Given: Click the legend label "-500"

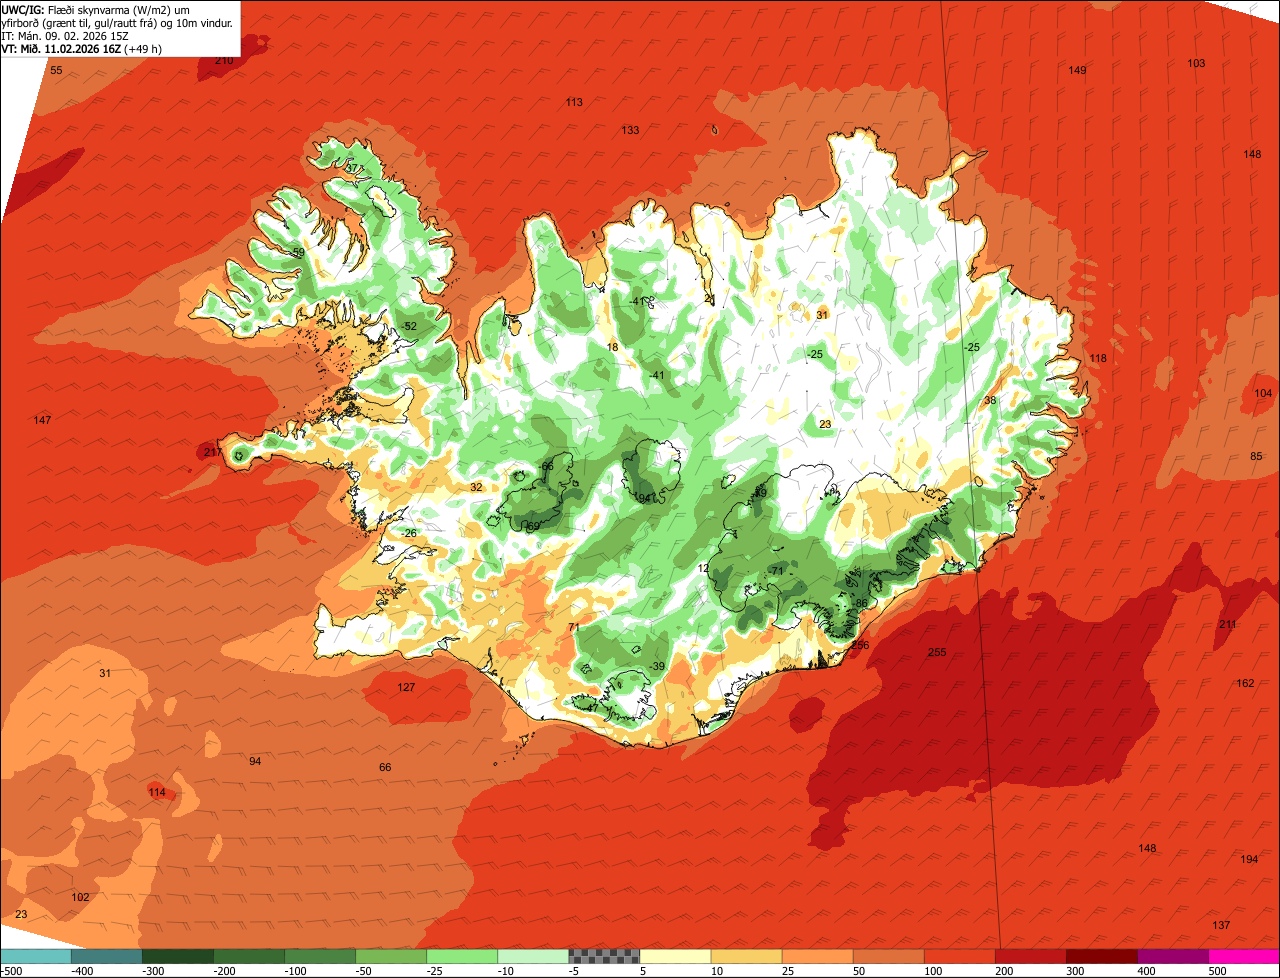Looking at the screenshot, I should point(11,971).
